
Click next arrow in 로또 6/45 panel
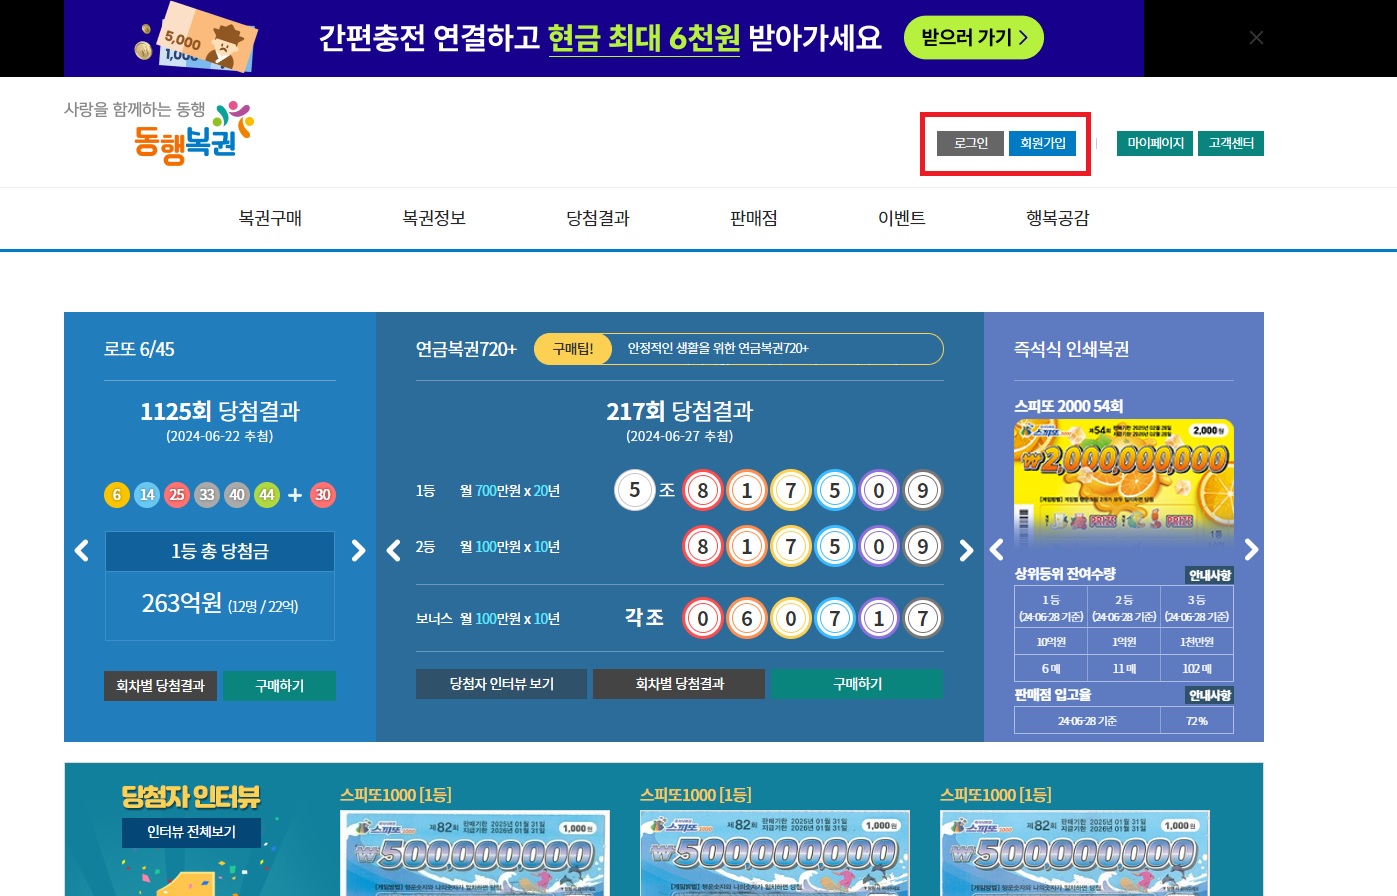(358, 550)
